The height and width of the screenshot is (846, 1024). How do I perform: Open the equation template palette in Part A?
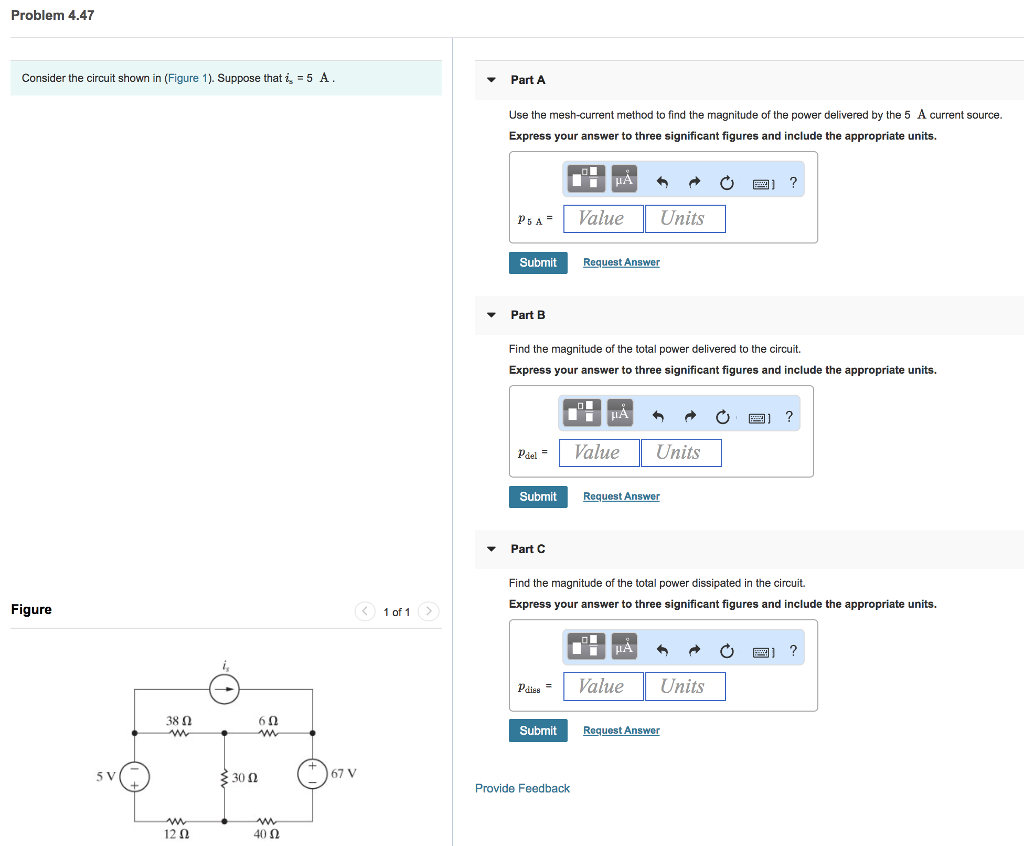(585, 178)
